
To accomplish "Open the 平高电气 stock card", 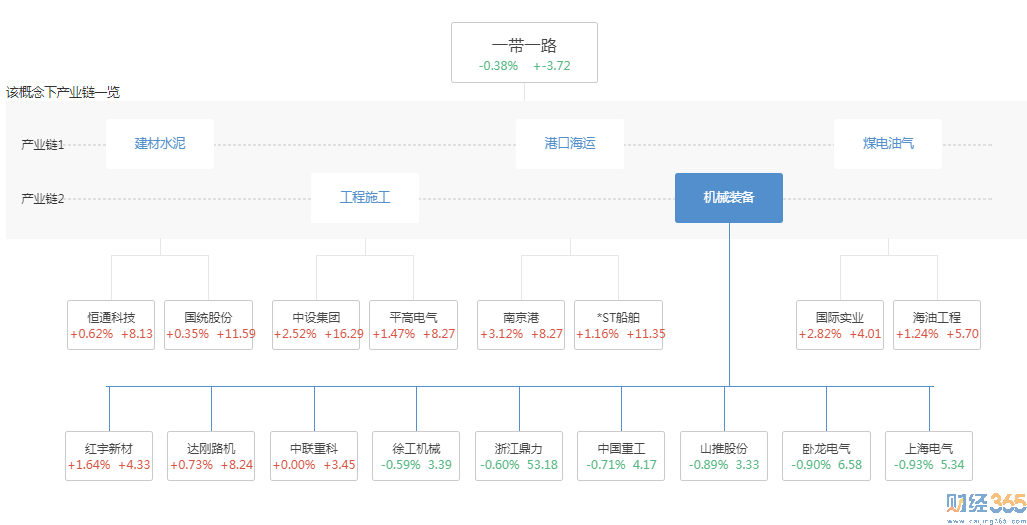I will point(413,325).
